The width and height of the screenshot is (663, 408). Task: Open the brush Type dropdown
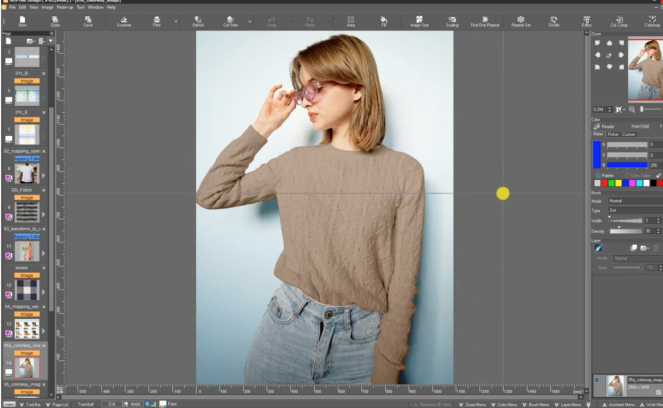pos(636,210)
